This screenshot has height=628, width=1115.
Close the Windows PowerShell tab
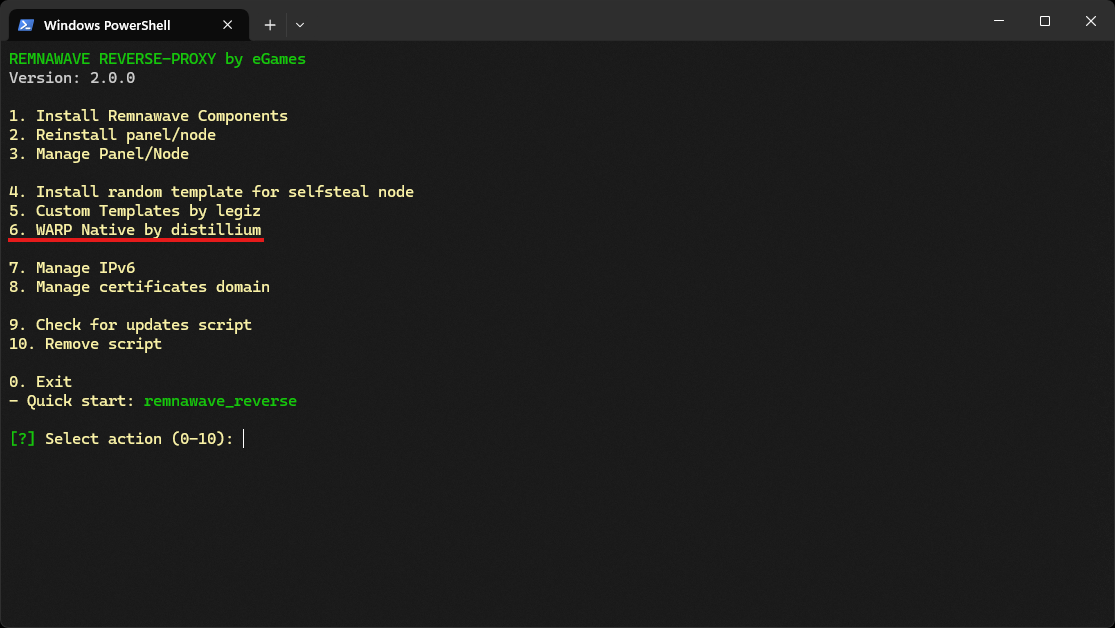tap(228, 25)
